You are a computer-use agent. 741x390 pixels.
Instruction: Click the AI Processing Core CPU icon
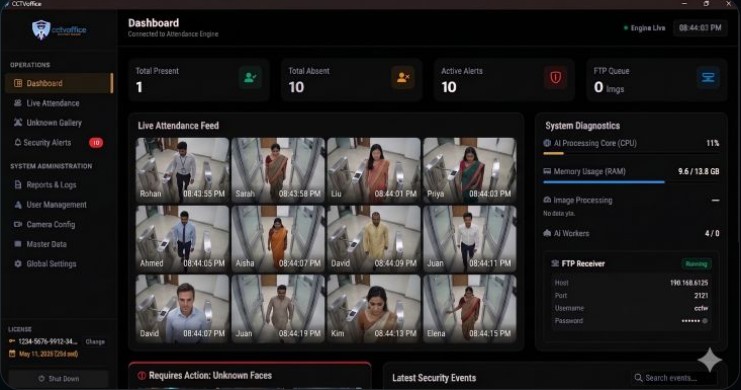[547, 143]
